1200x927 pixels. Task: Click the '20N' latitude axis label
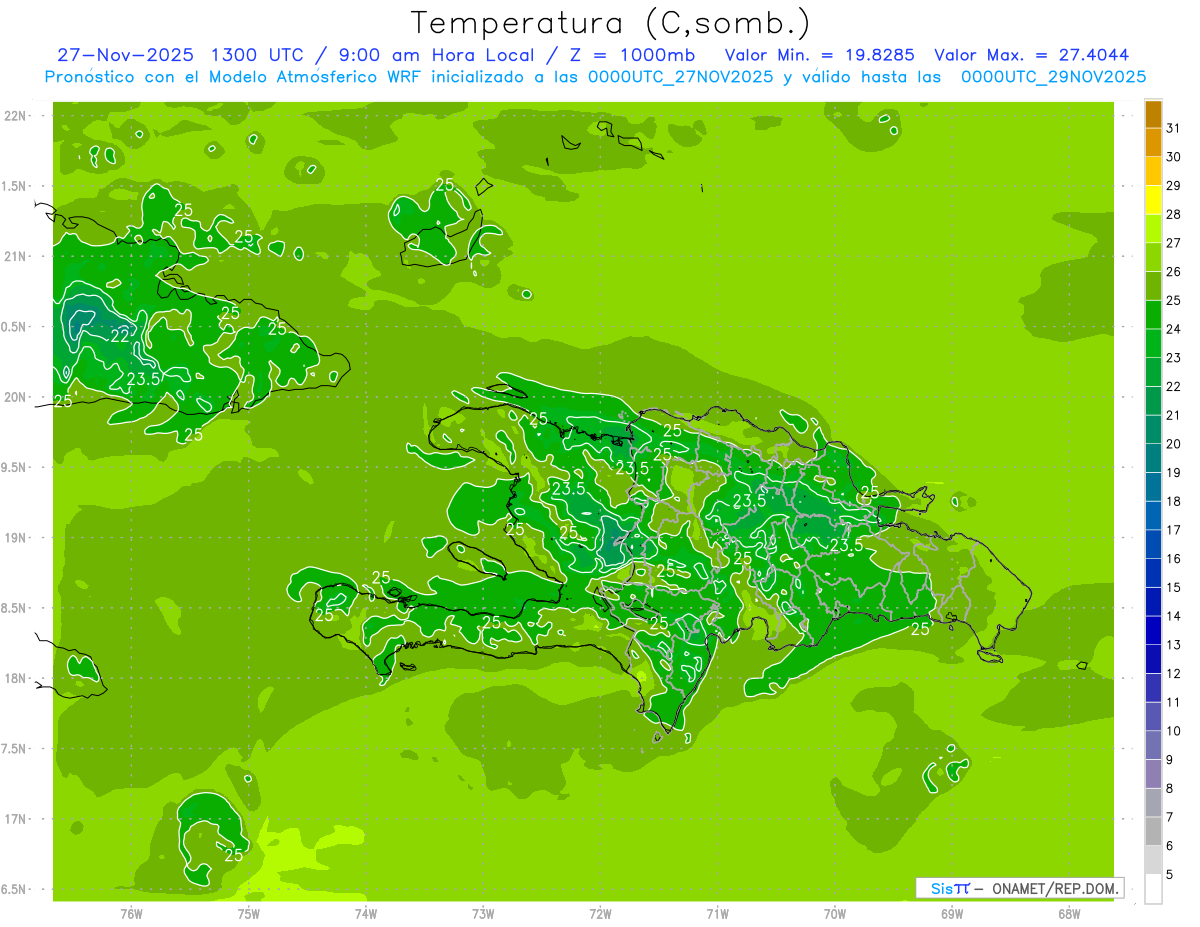click(14, 397)
